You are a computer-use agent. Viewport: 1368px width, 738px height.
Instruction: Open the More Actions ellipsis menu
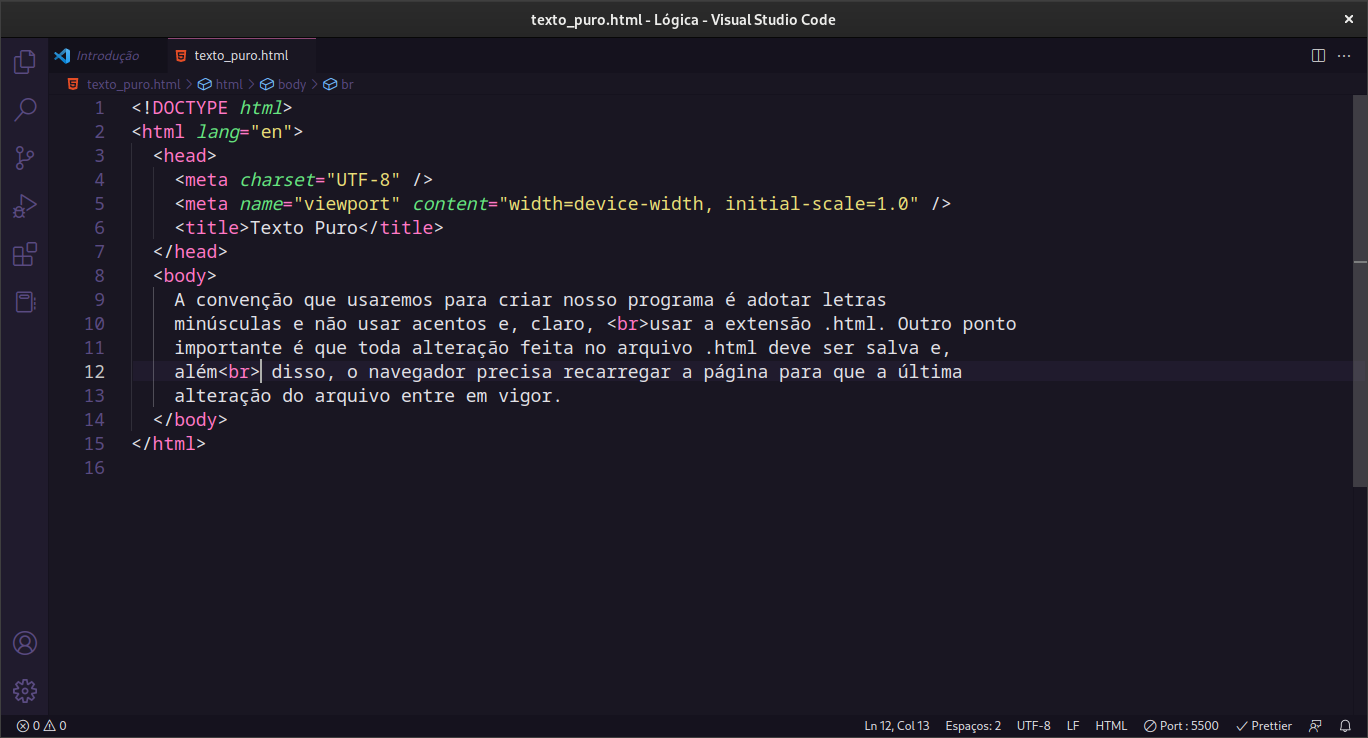1343,56
